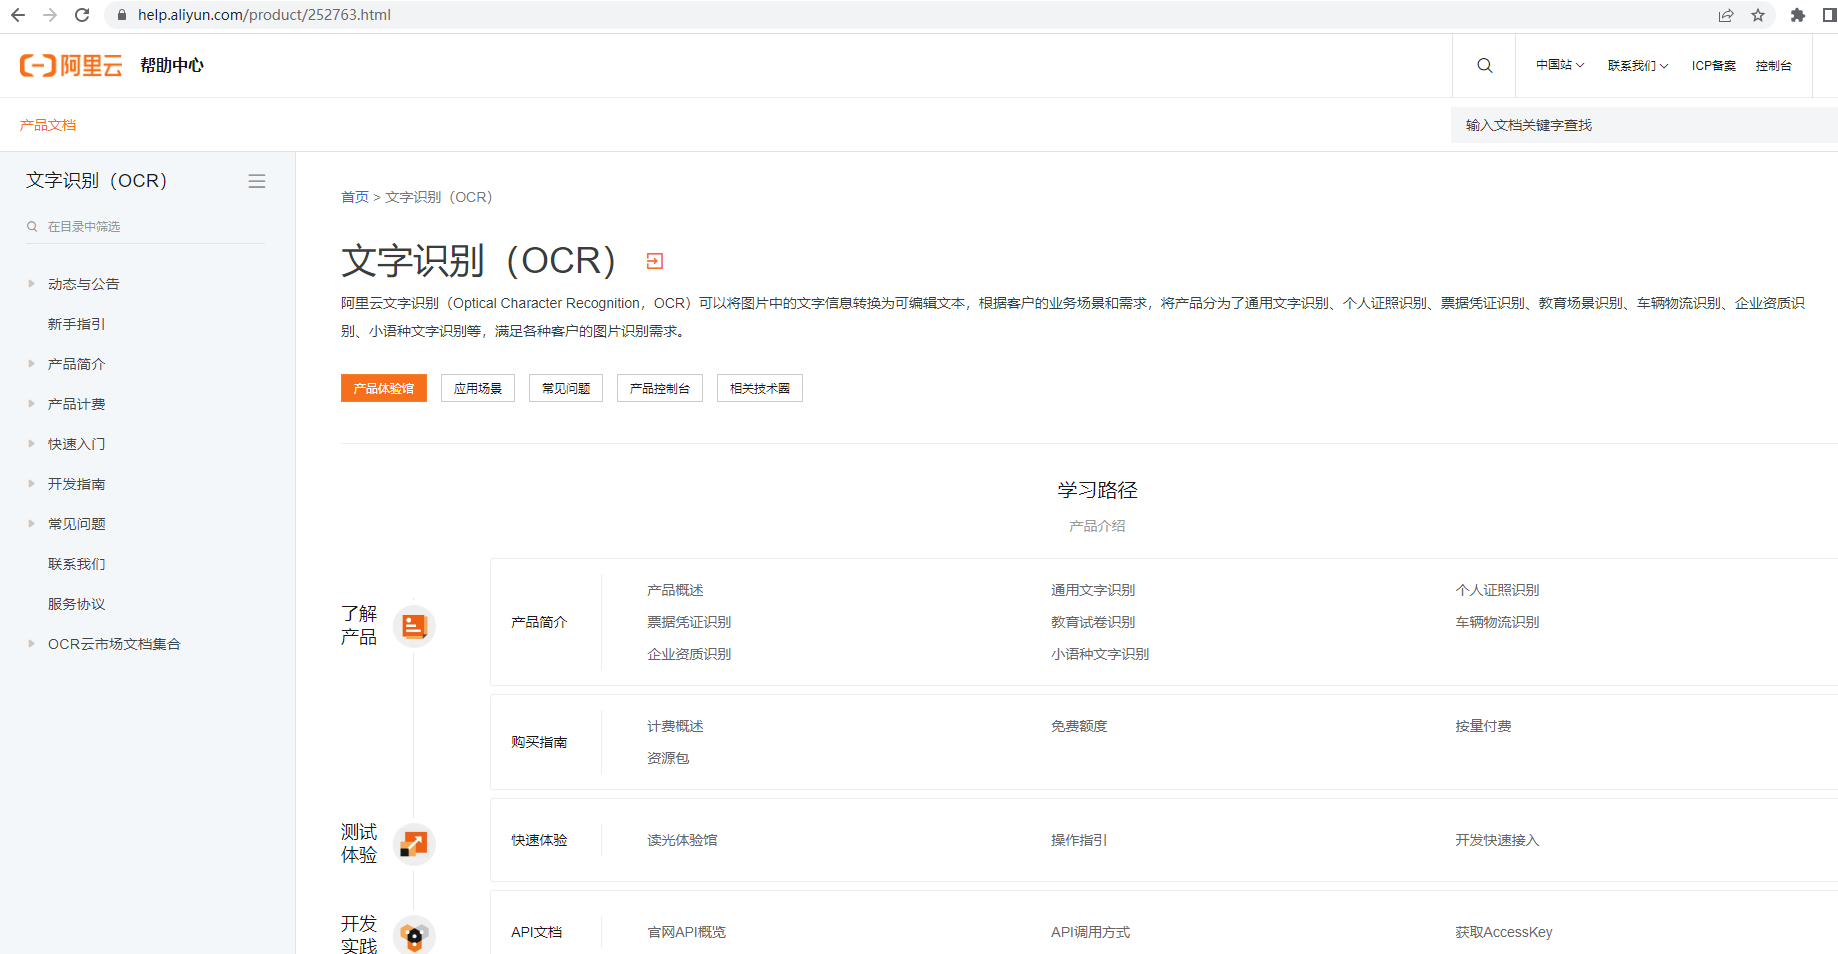Click the browser address bar URL
Image resolution: width=1838 pixels, height=954 pixels.
(x=264, y=15)
